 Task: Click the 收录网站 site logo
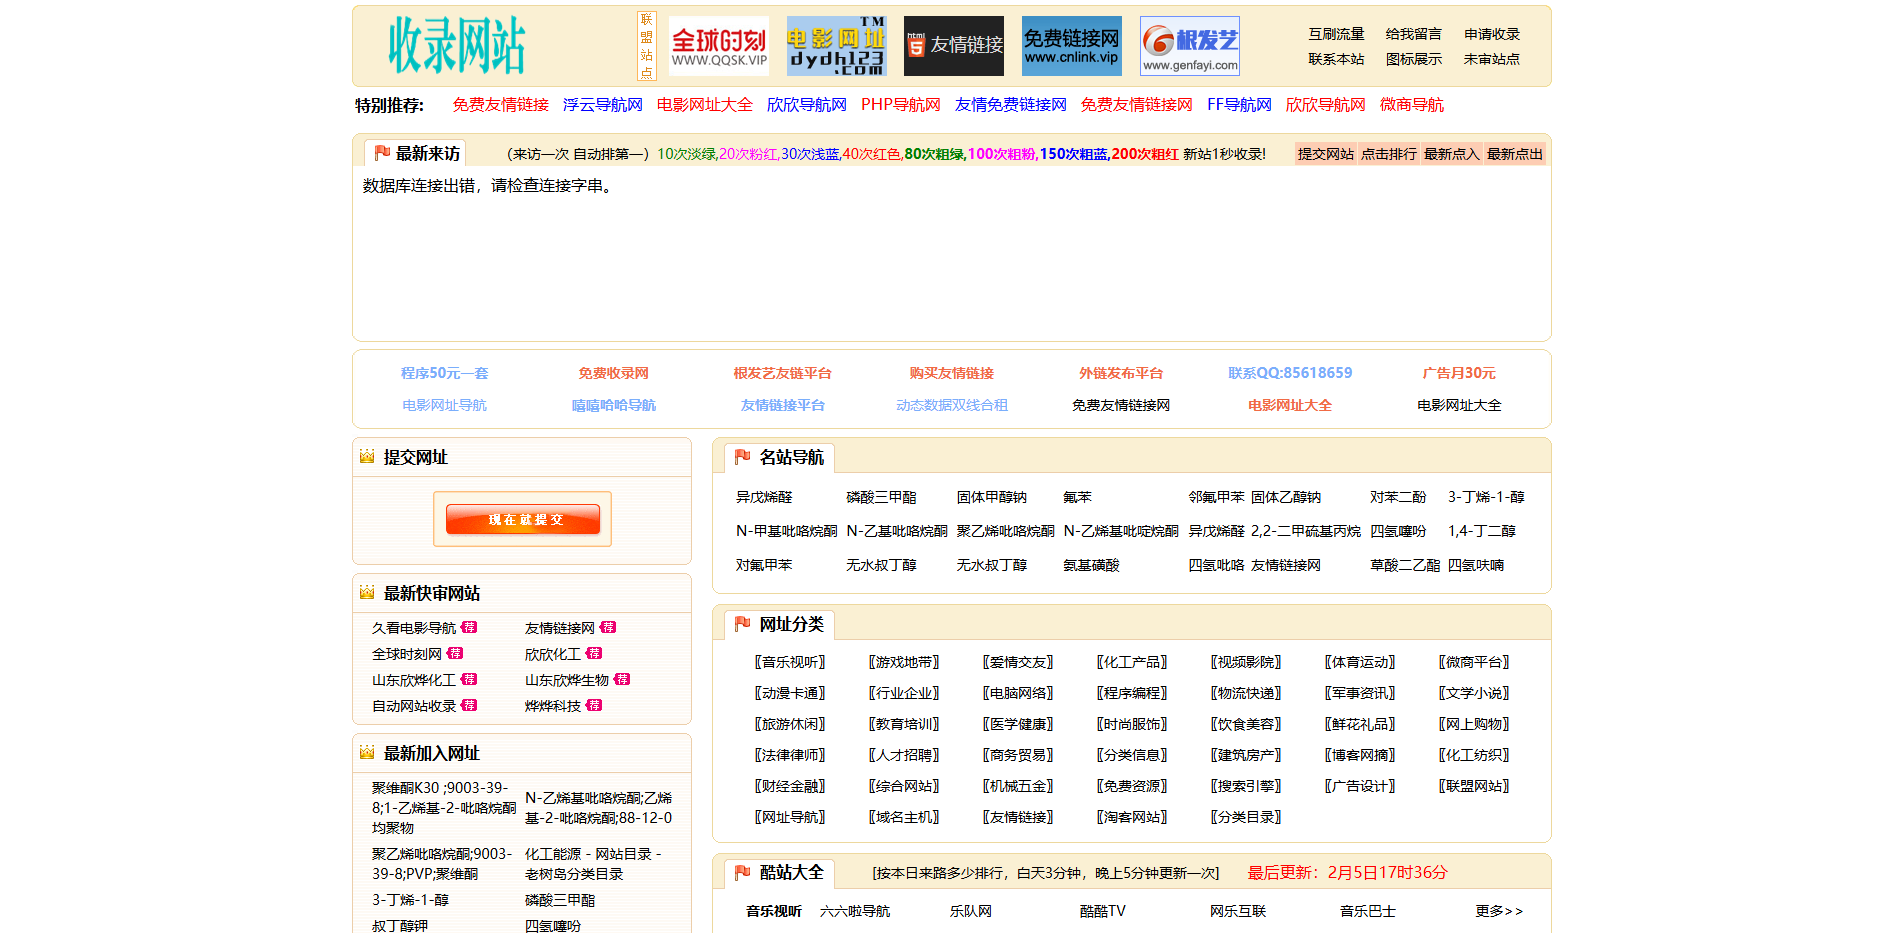pyautogui.click(x=457, y=44)
